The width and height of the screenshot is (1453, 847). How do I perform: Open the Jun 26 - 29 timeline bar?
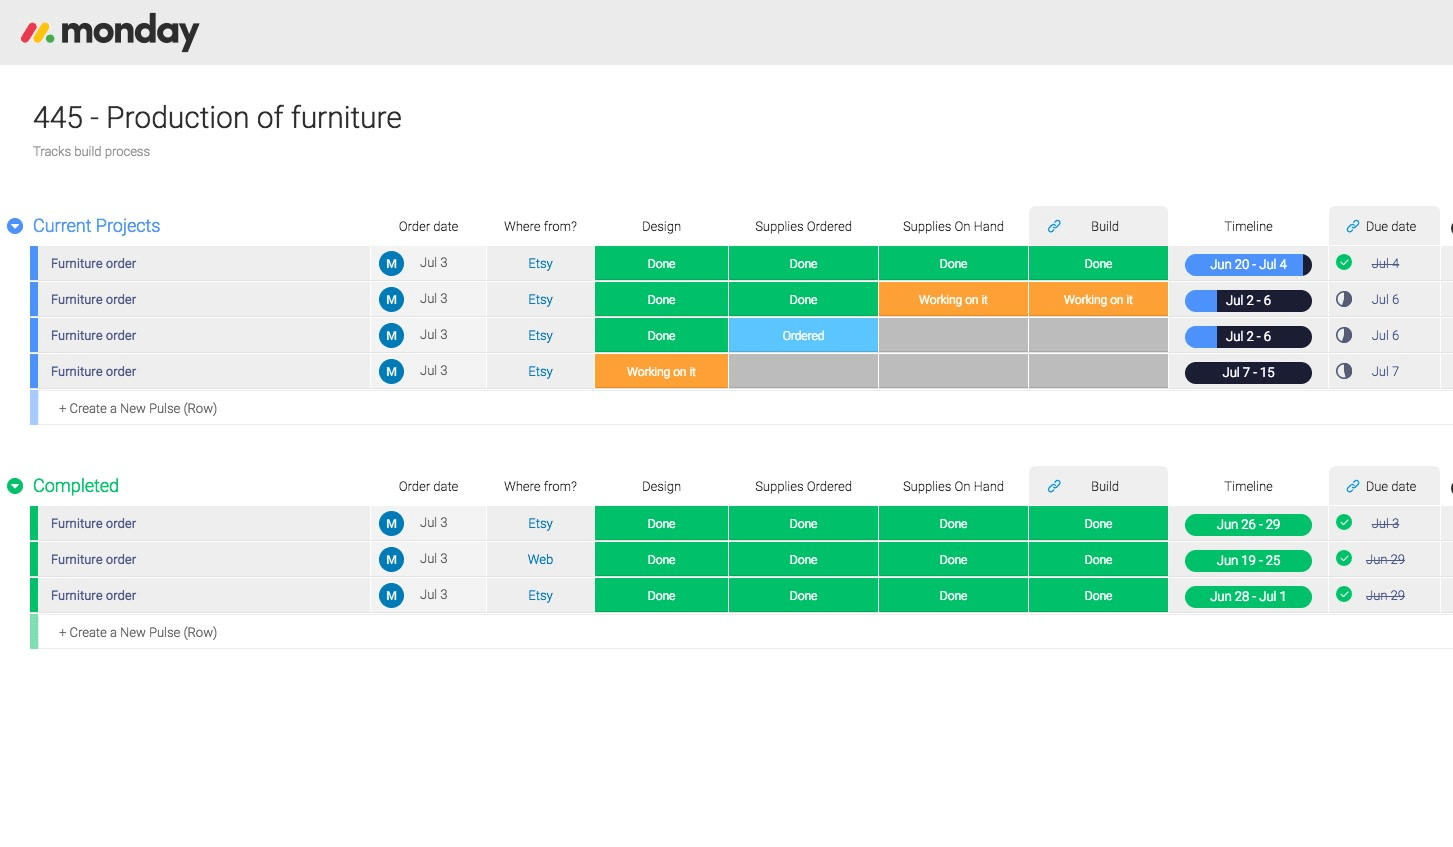tap(1248, 525)
